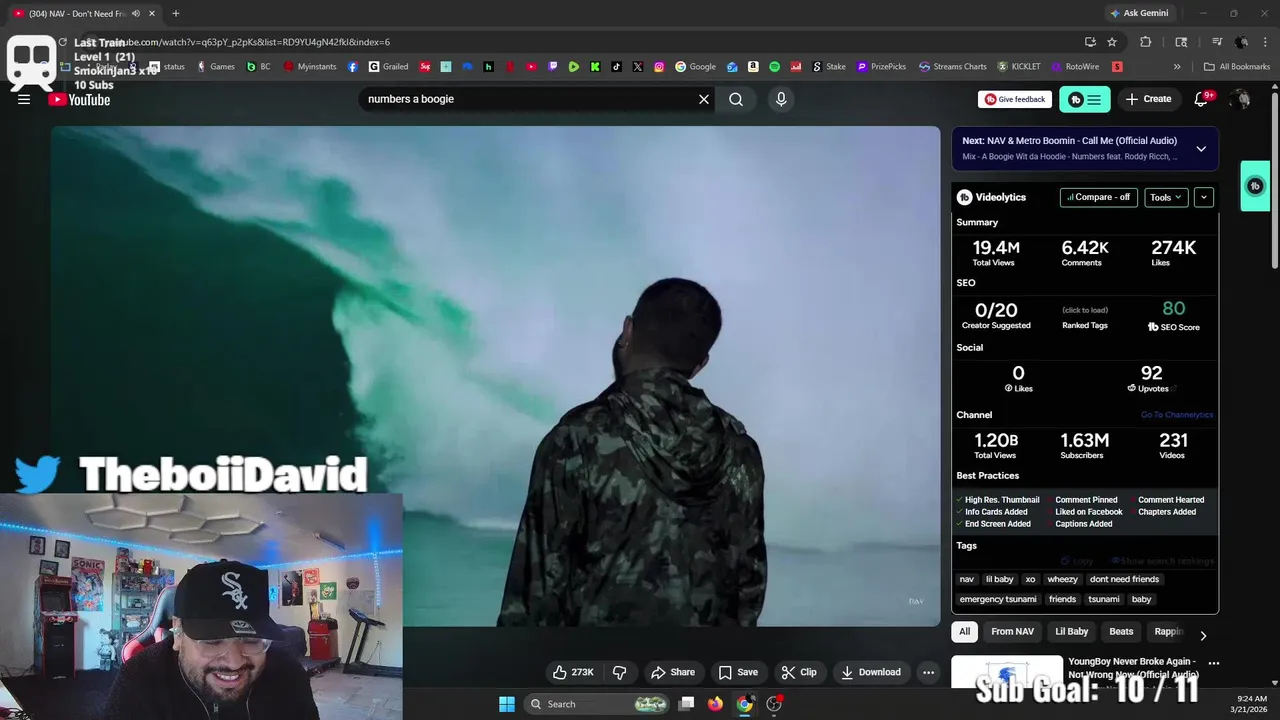Open the RotoWire bookmark
1280x720 pixels.
click(1074, 67)
